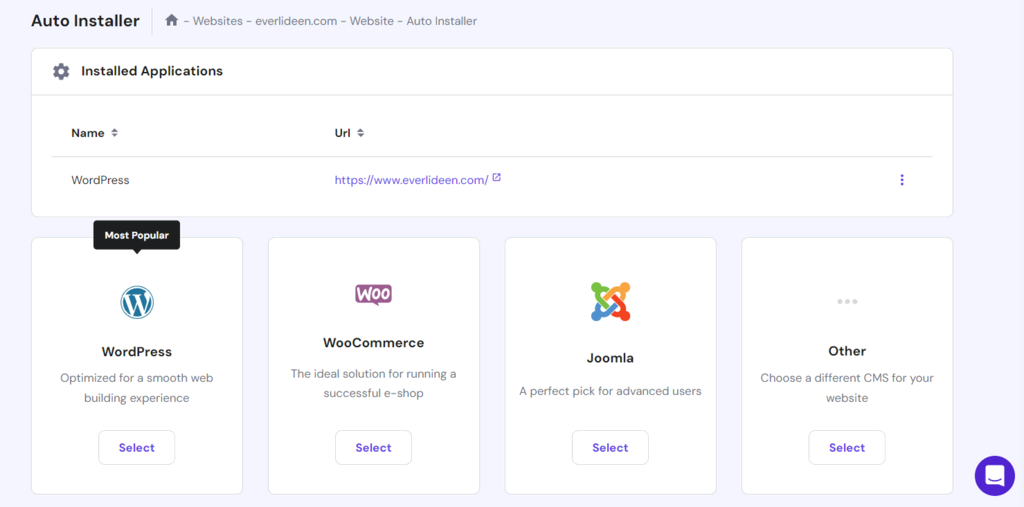Click the home icon in breadcrumb
The image size is (1024, 507).
pos(172,20)
